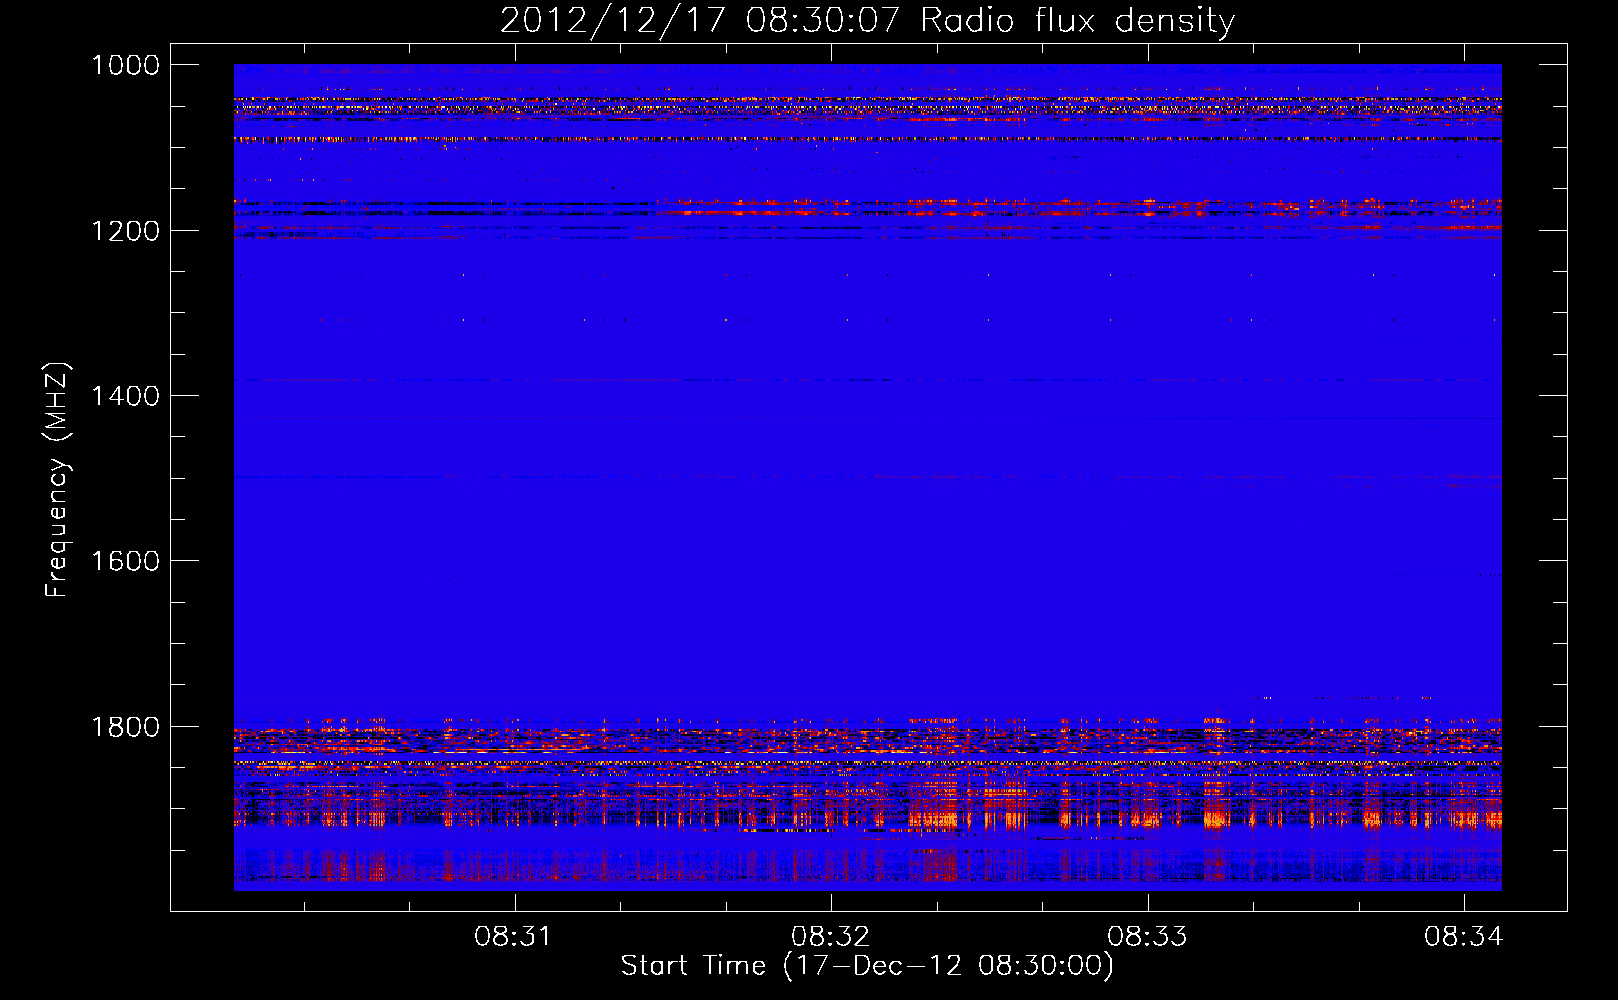Click the 1800 frequency tick label
The image size is (1618, 1000).
125,727
